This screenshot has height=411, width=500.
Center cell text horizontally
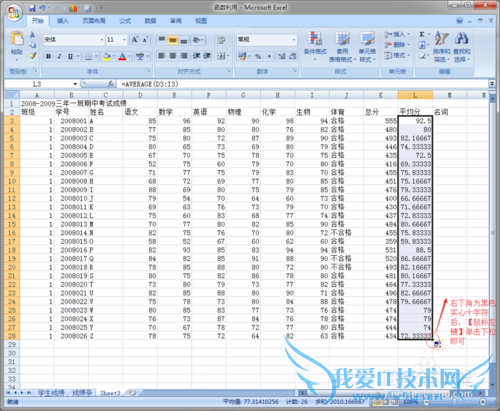click(x=173, y=56)
